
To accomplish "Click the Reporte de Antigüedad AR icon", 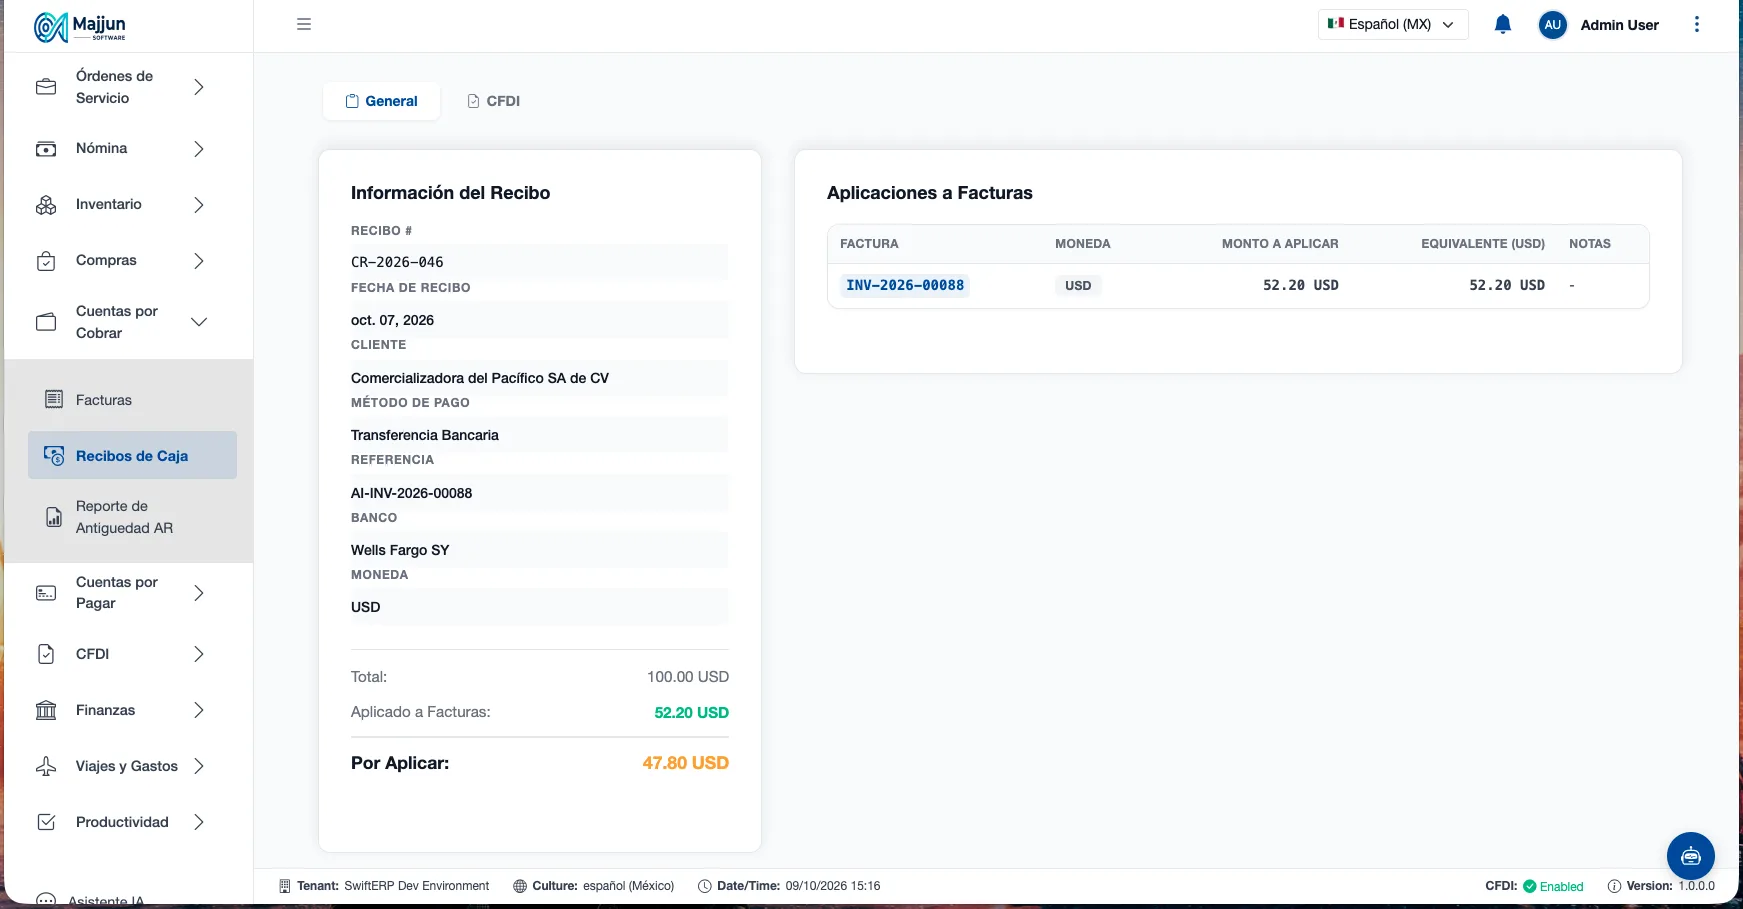I will (x=54, y=517).
